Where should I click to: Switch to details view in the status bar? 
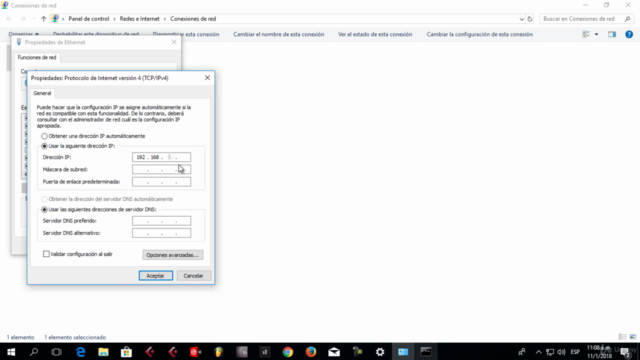click(622, 337)
